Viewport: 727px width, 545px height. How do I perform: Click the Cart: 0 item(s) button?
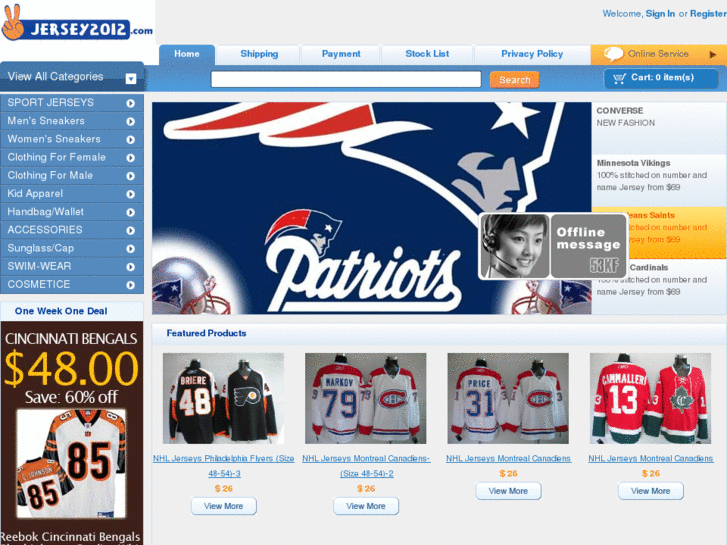tap(661, 78)
